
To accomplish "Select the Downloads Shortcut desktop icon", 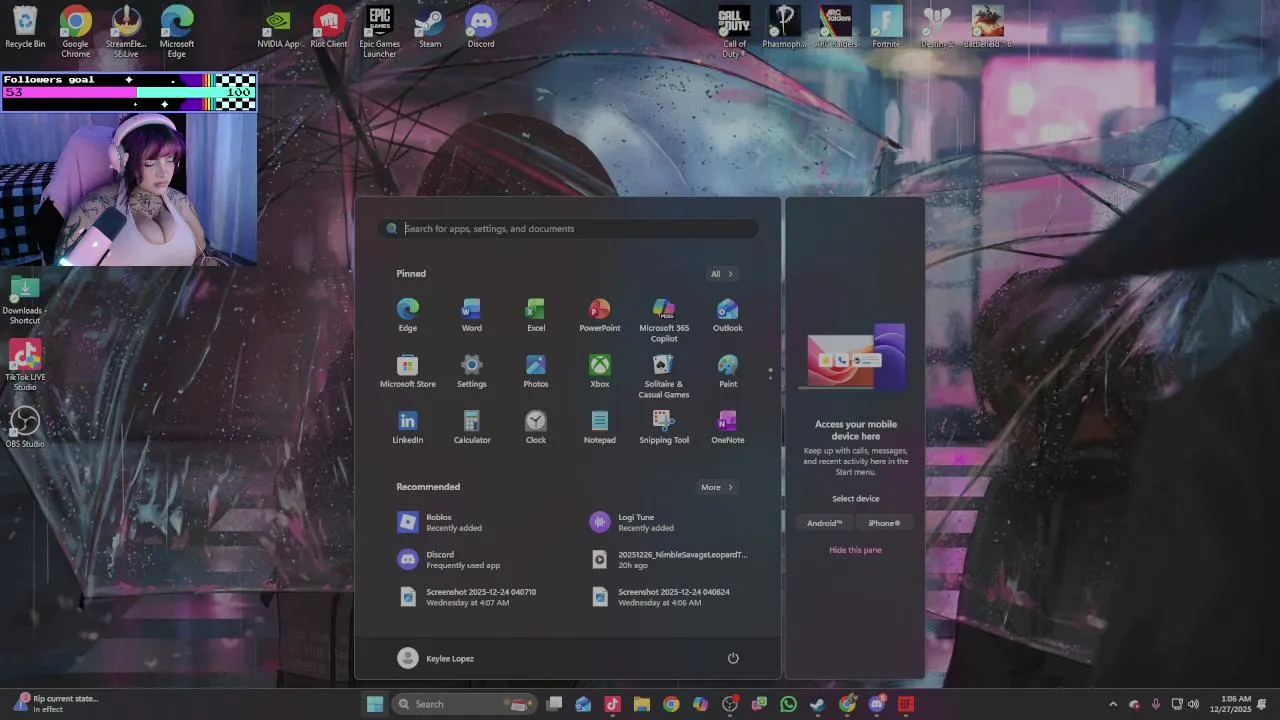I will coord(24,300).
